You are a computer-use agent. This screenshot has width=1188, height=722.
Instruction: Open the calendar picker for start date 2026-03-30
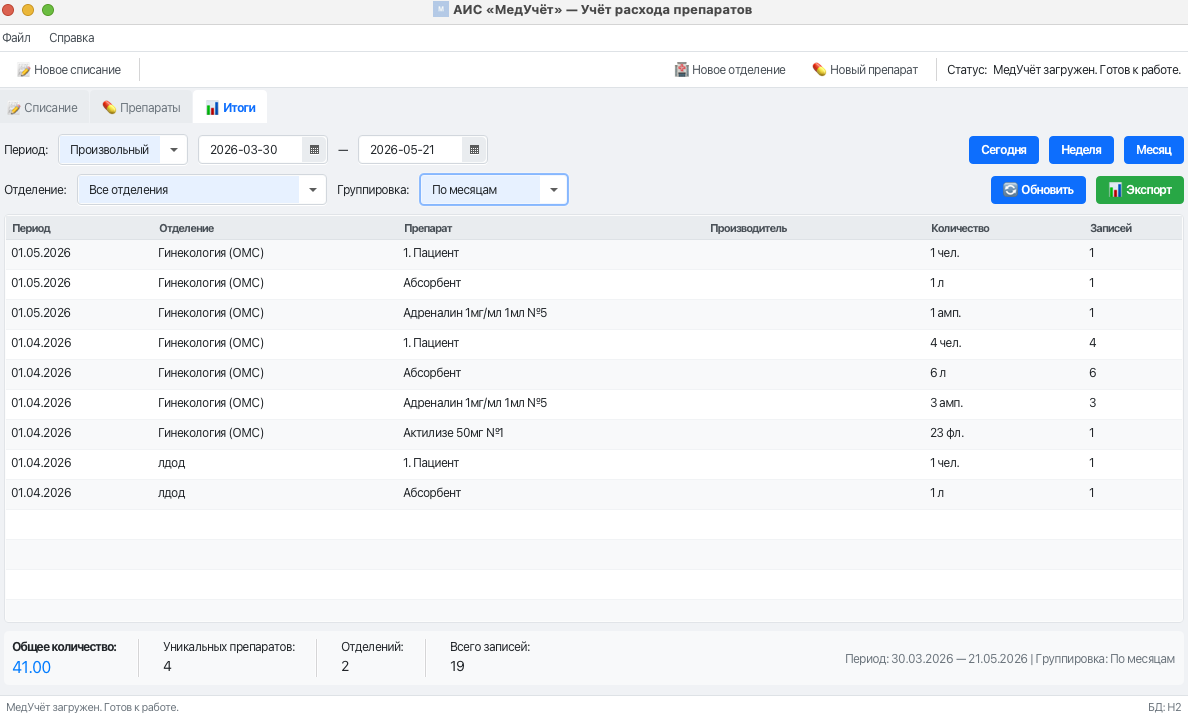click(314, 150)
